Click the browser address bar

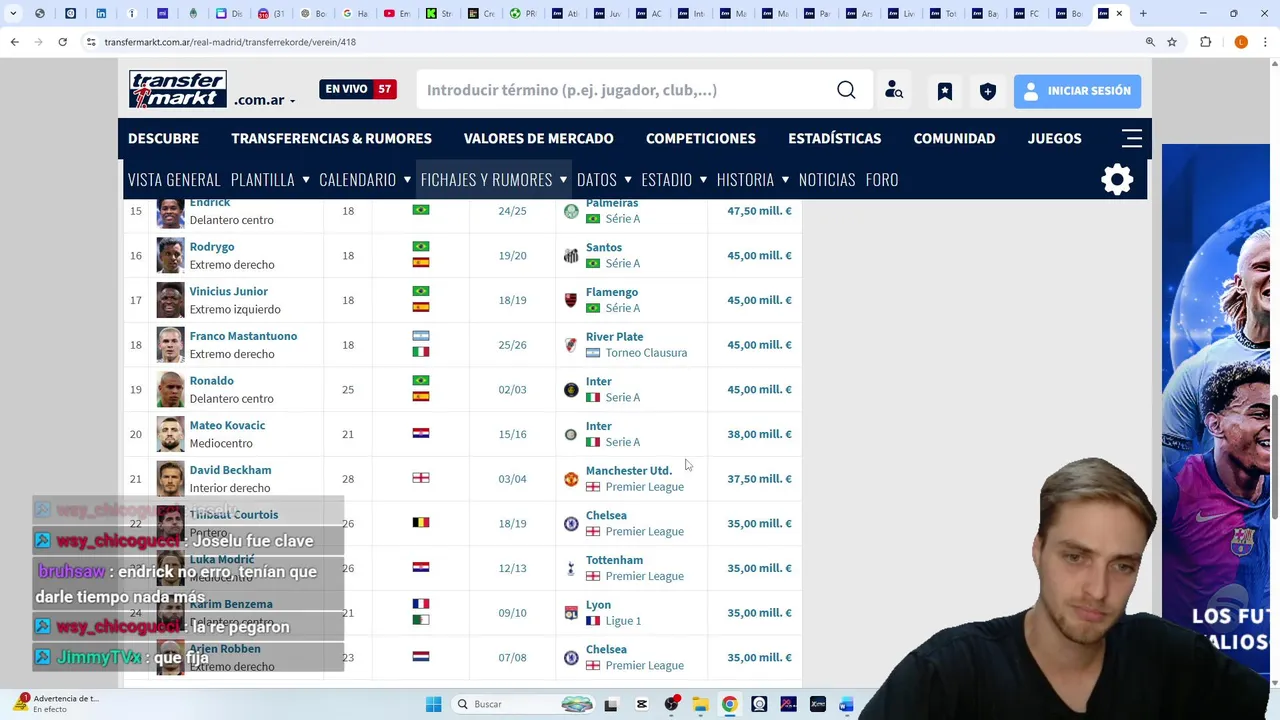(600, 42)
